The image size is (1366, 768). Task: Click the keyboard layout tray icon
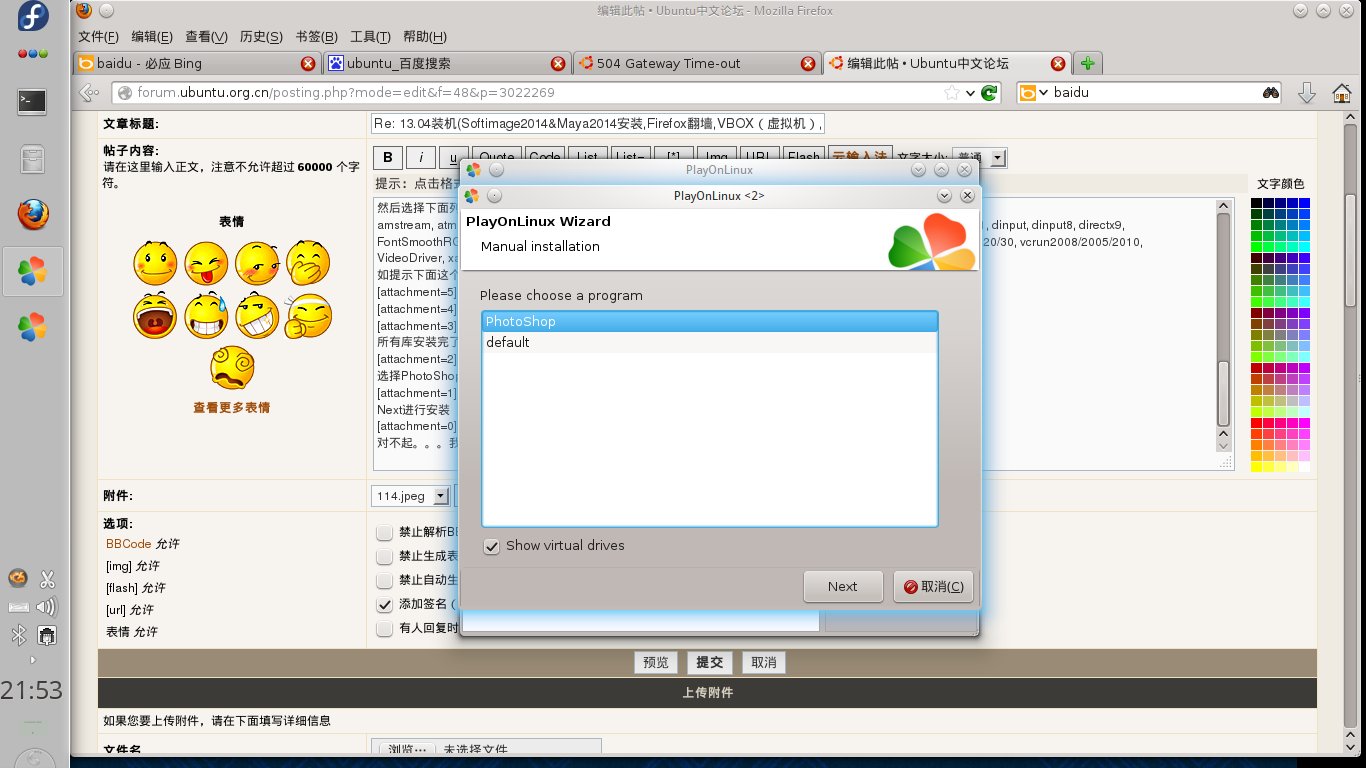[x=19, y=606]
